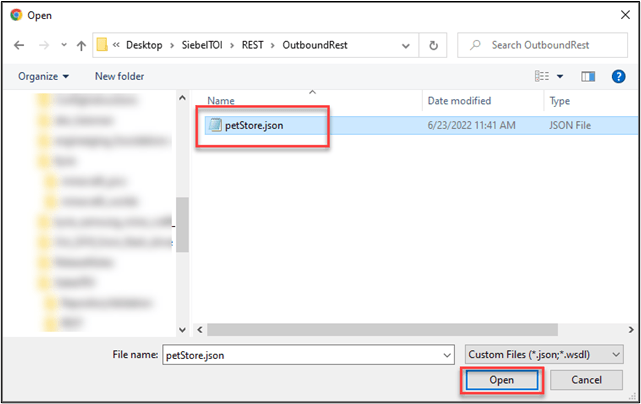This screenshot has width=641, height=404.
Task: Click the Forward navigation arrow
Action: (x=44, y=45)
